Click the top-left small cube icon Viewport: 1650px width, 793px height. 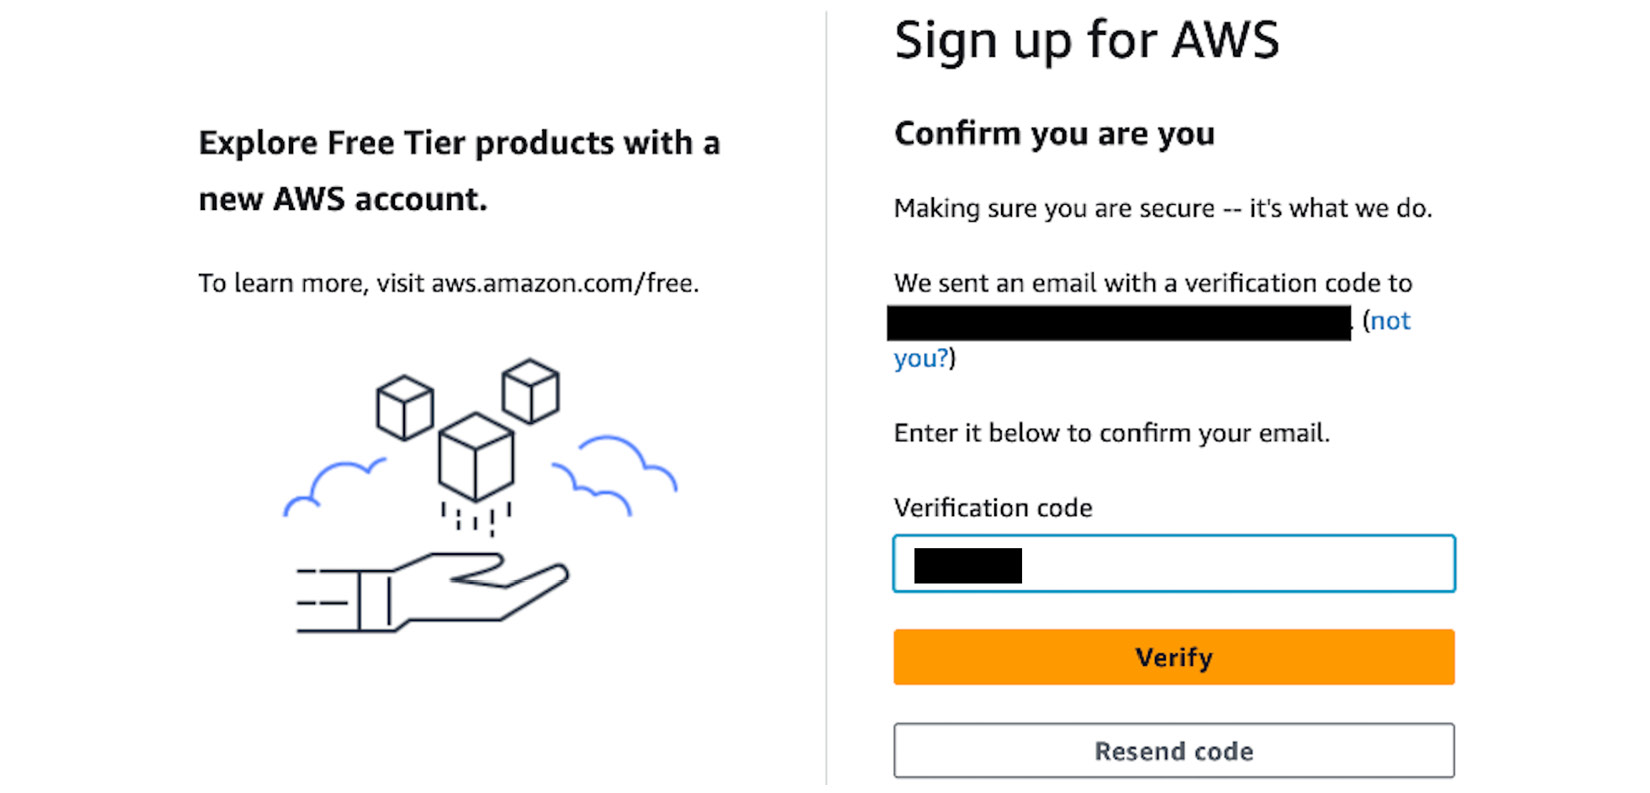405,407
